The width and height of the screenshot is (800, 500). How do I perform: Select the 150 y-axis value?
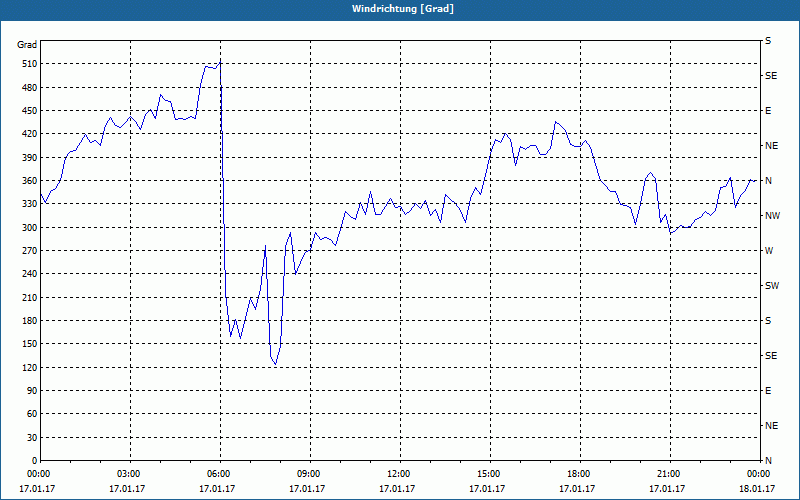[x=29, y=344]
